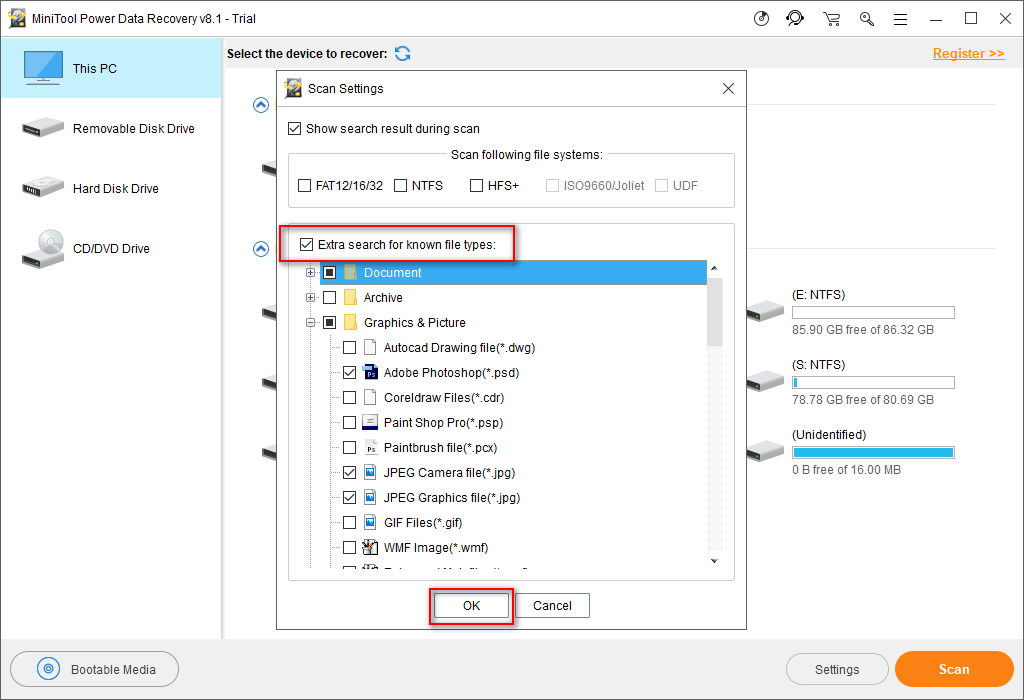This screenshot has height=700, width=1024.
Task: Check GIF Files(*.gif) checkbox
Action: tap(349, 522)
